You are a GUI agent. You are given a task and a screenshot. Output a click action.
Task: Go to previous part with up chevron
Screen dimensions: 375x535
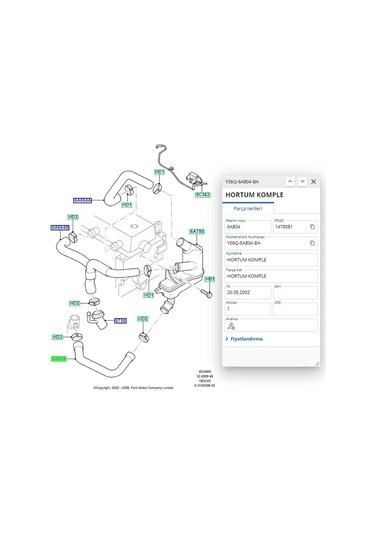click(x=290, y=182)
